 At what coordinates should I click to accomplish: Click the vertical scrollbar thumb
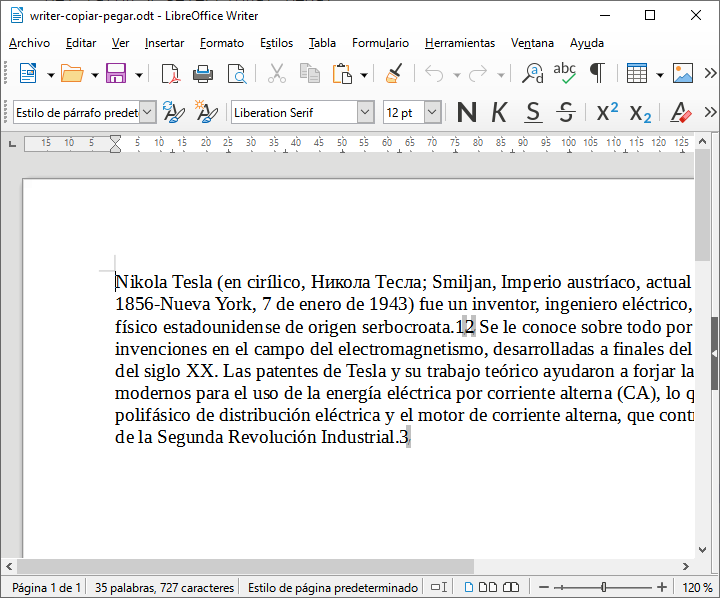(x=702, y=205)
